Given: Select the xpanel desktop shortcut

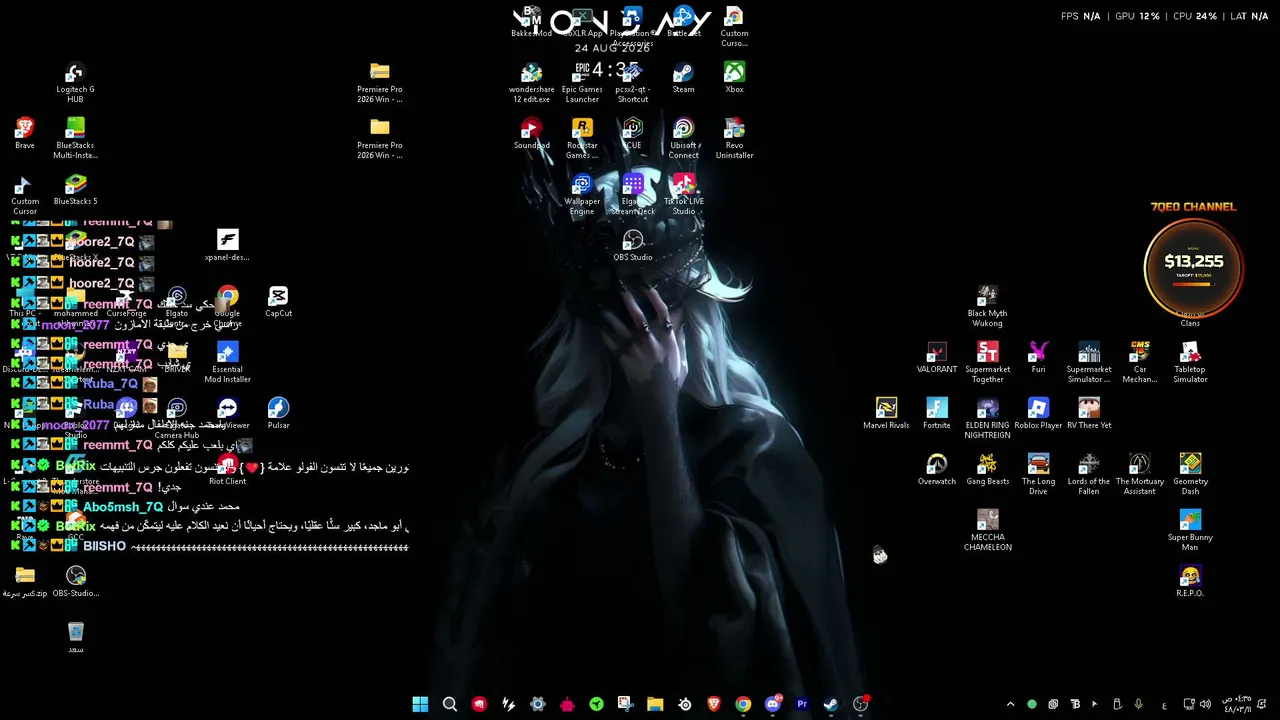Looking at the screenshot, I should [x=227, y=246].
